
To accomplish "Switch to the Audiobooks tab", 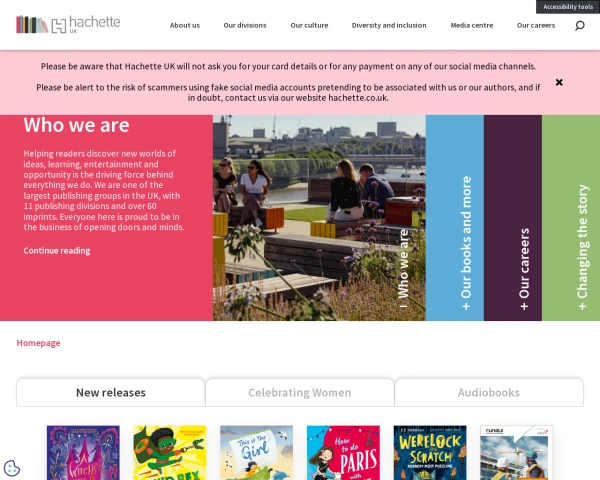I will tap(489, 392).
